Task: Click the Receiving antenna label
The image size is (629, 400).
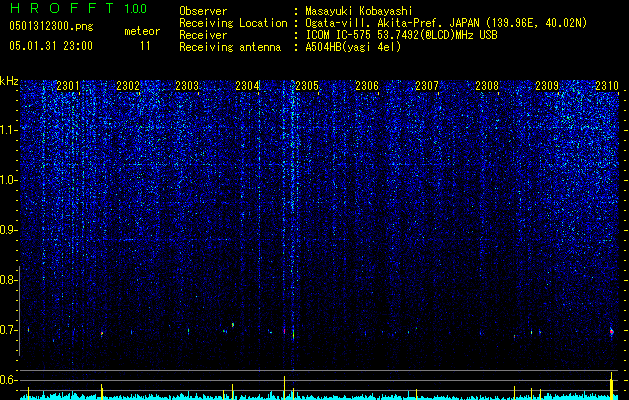Action: click(x=230, y=47)
